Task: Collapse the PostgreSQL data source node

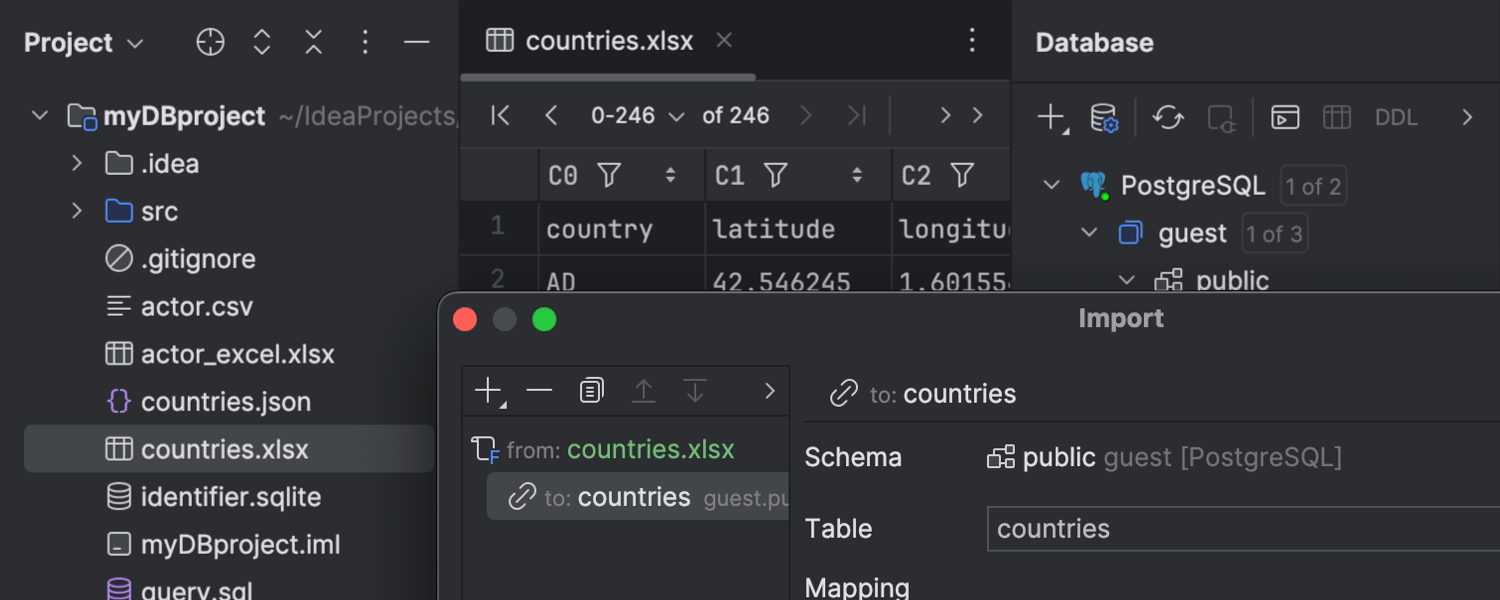Action: coord(1051,186)
